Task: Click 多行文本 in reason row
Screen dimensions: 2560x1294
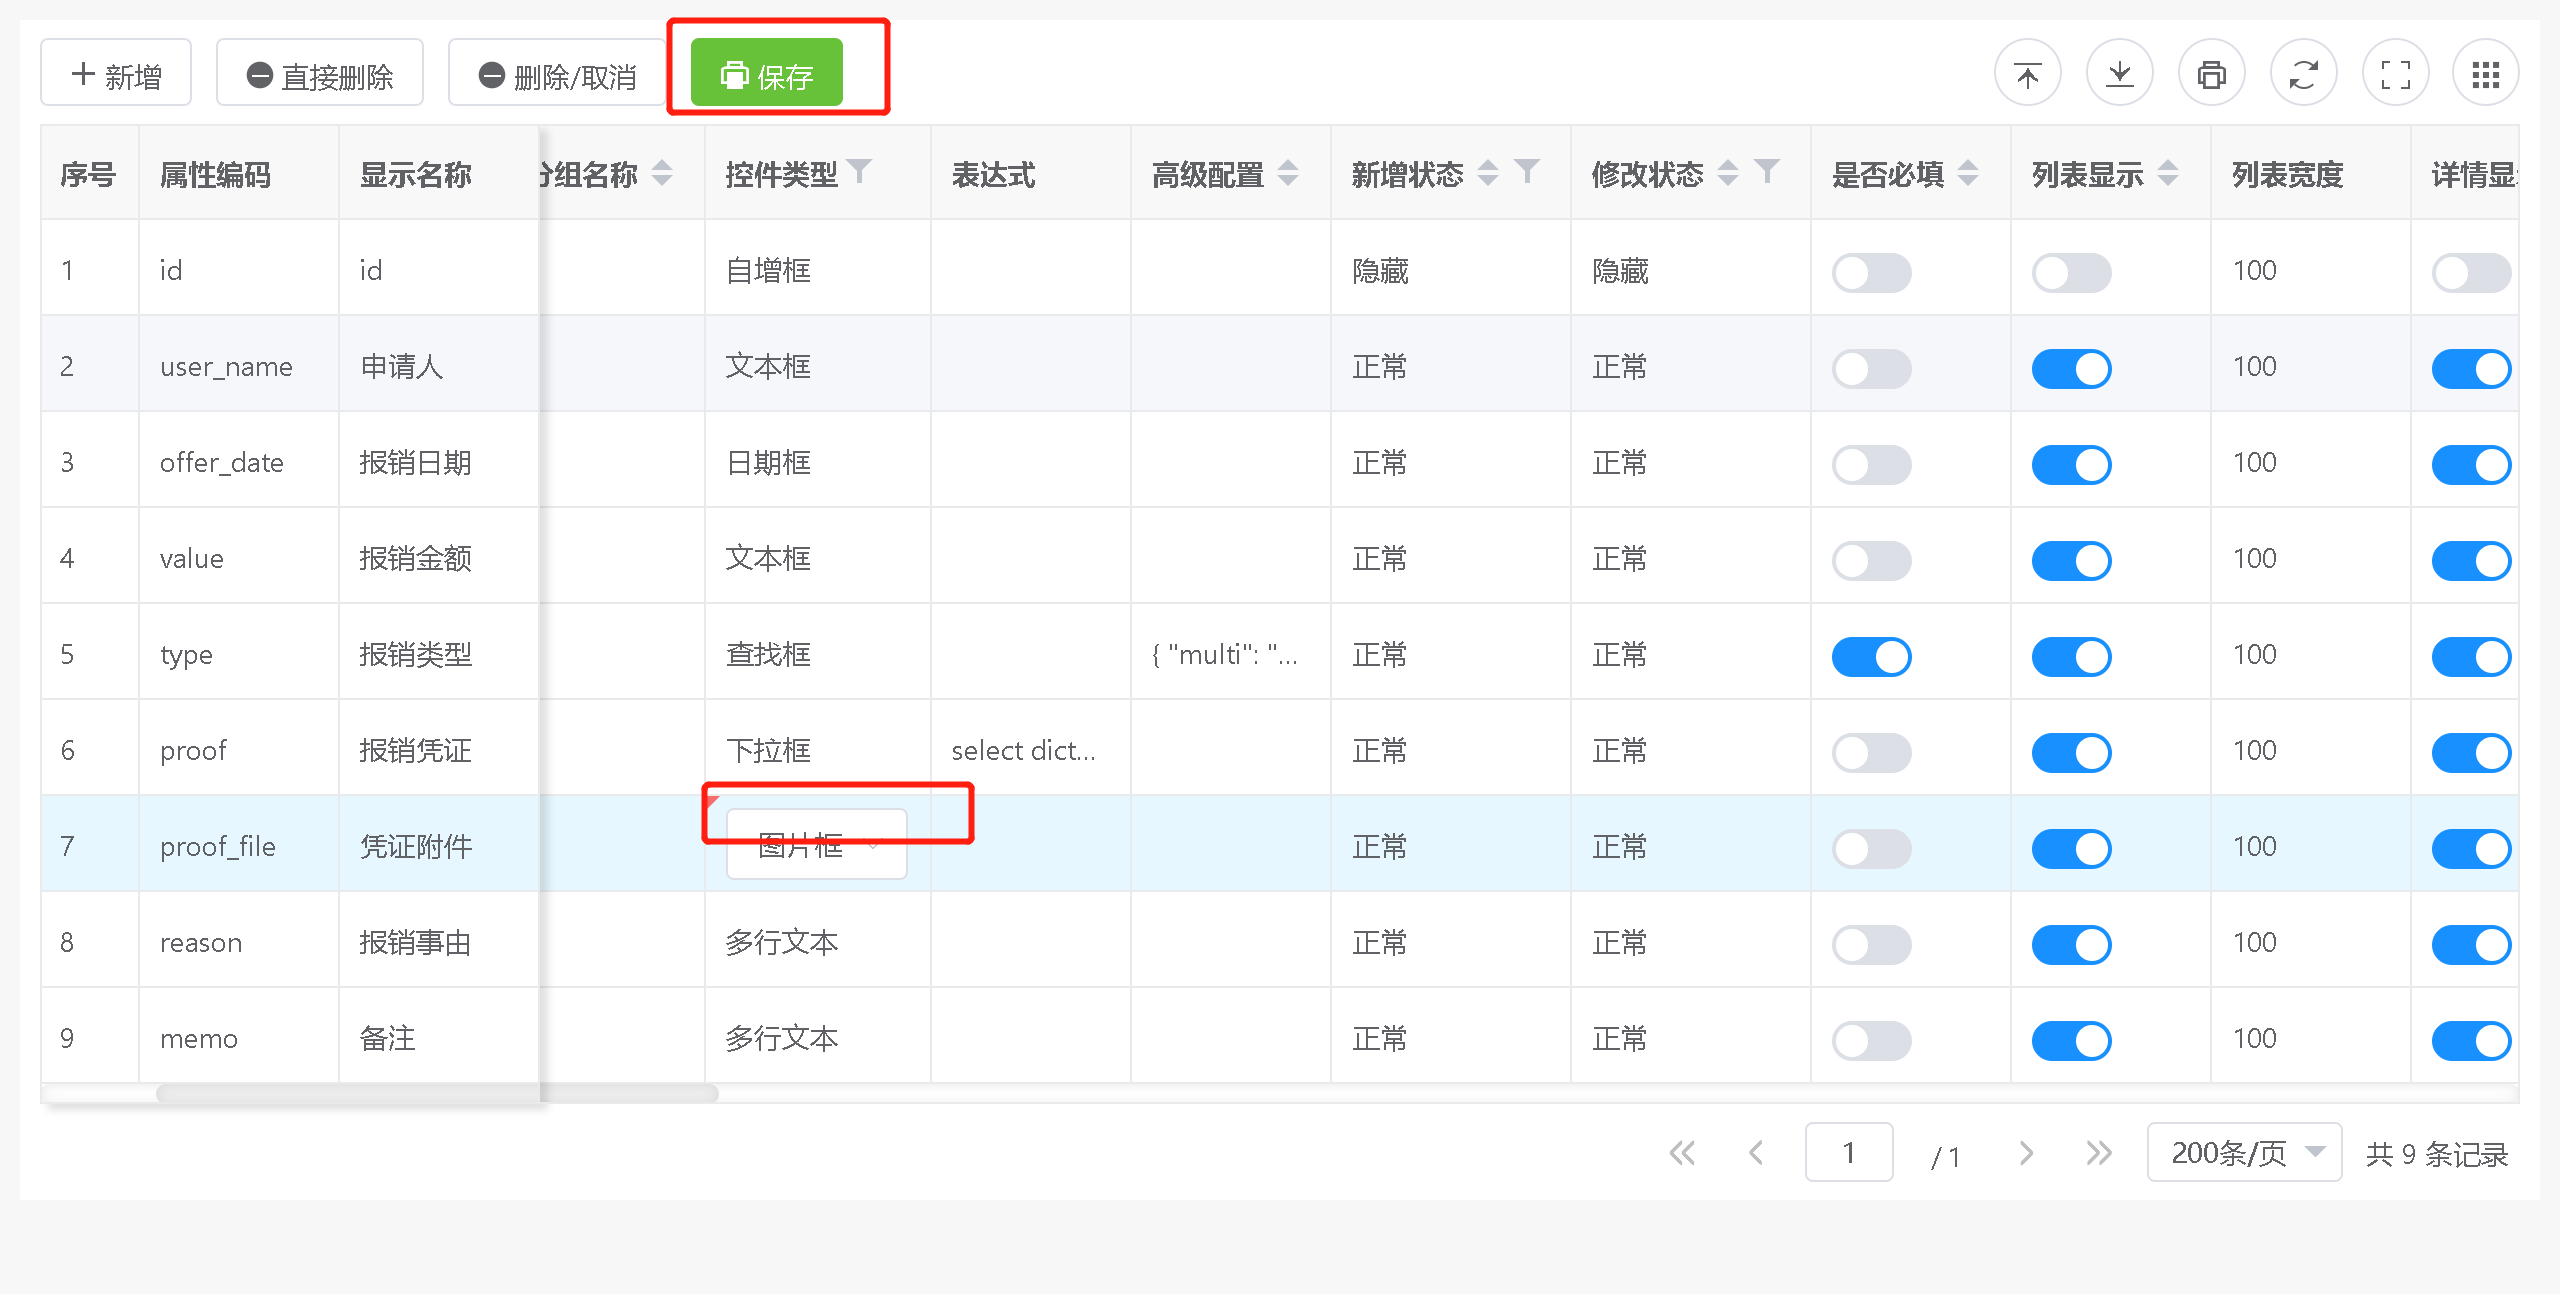Action: click(782, 942)
